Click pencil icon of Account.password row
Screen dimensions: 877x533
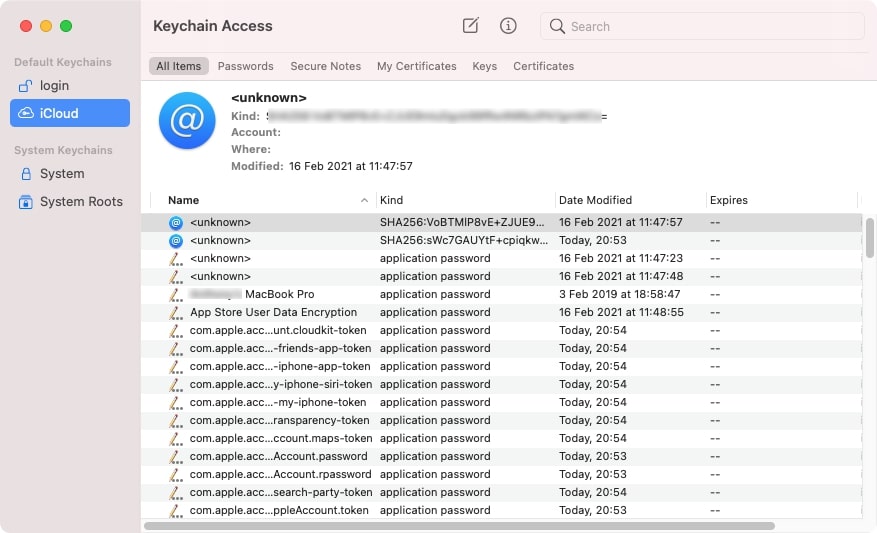point(176,456)
